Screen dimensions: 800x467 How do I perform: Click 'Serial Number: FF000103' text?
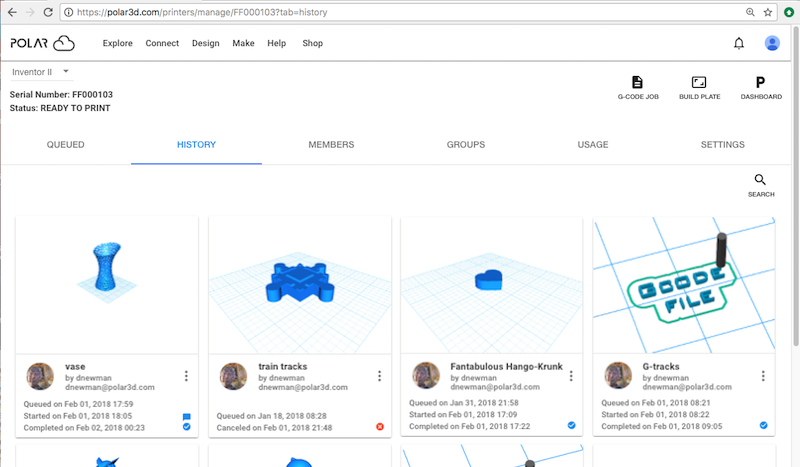[x=61, y=94]
